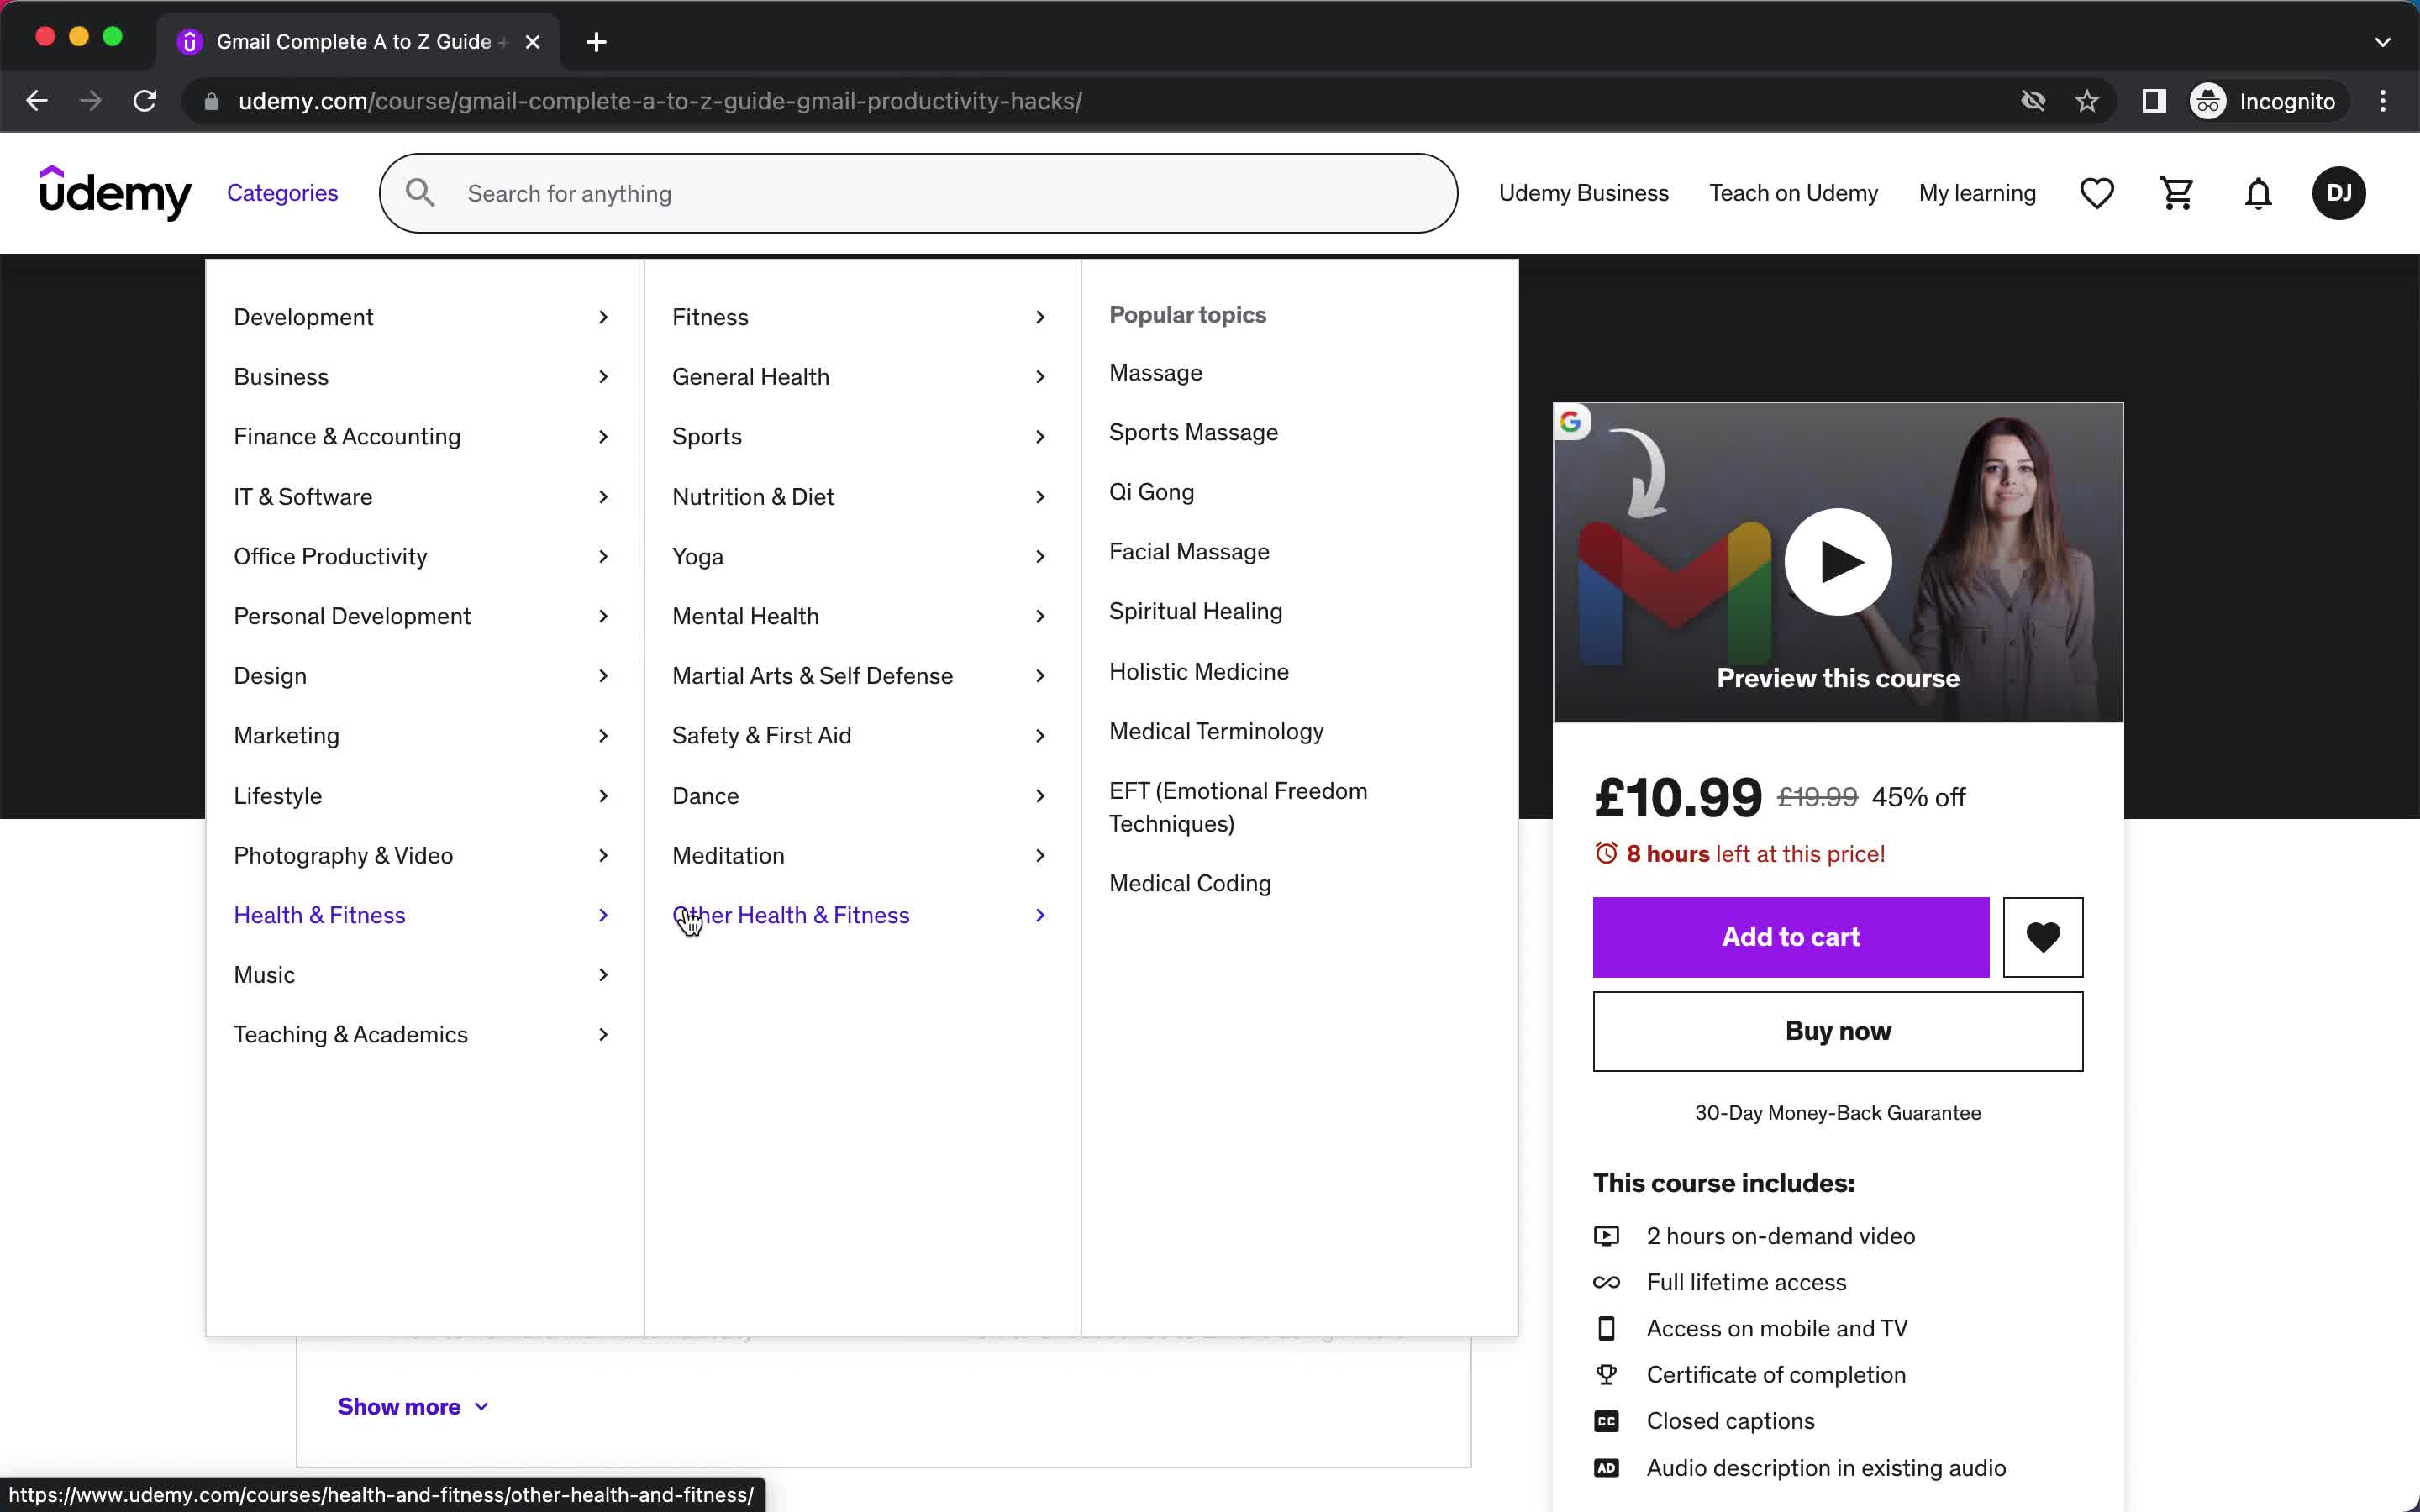Click the wishlist heart icon in navbar
2420x1512 pixels.
[2097, 193]
